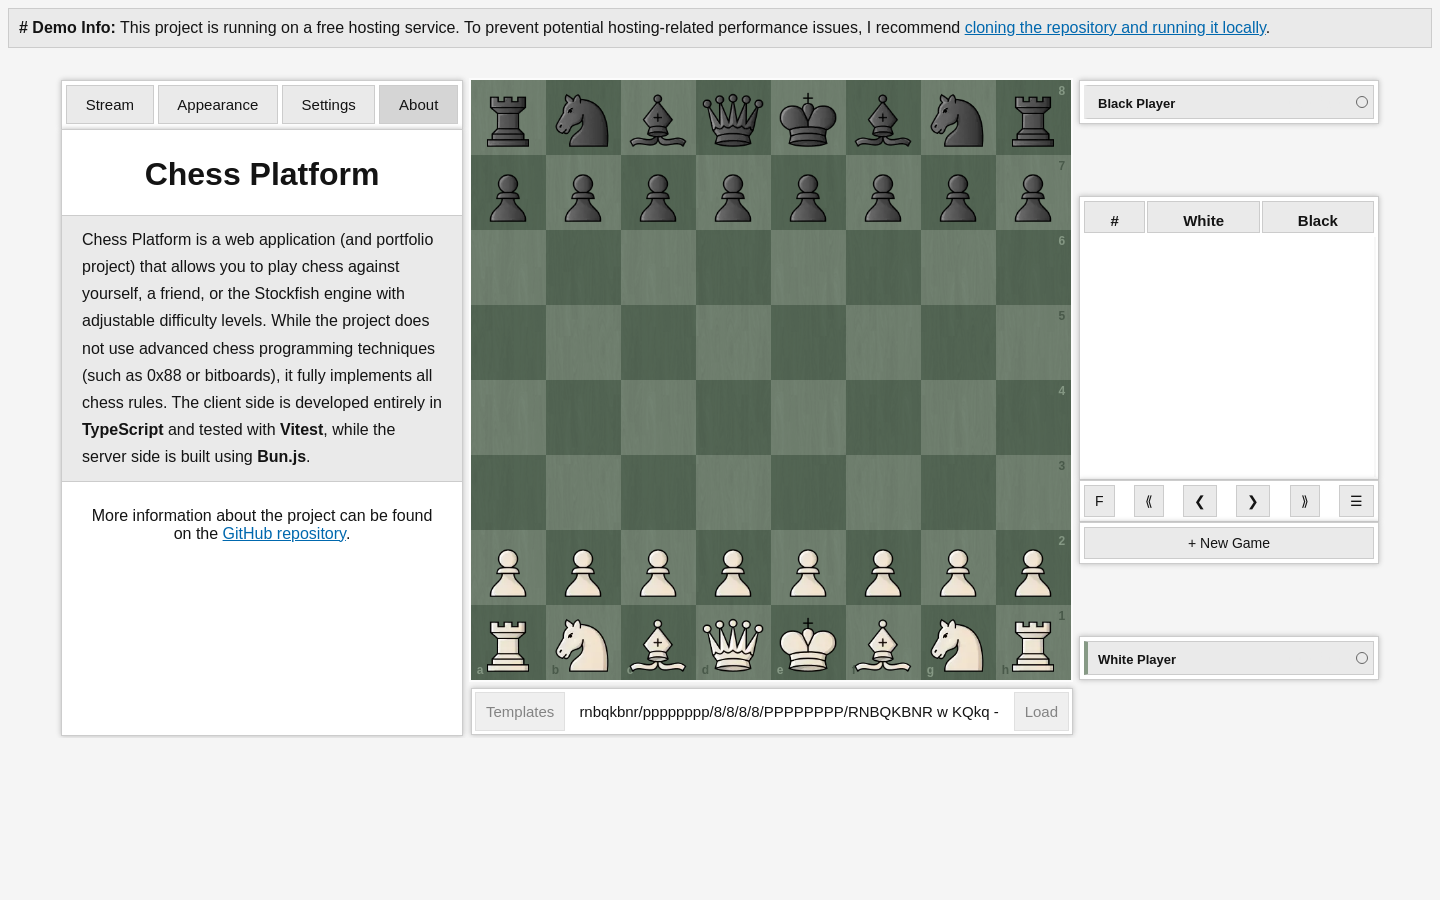Jump to last move

tap(1305, 501)
